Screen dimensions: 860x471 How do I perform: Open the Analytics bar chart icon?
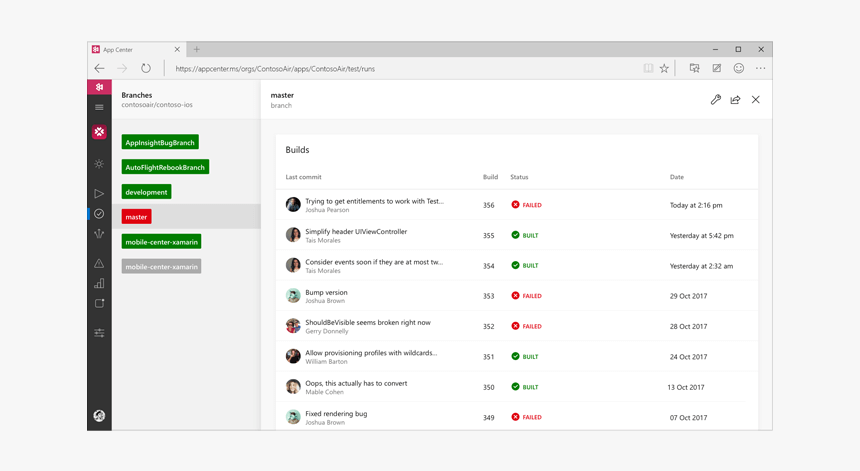(x=99, y=284)
